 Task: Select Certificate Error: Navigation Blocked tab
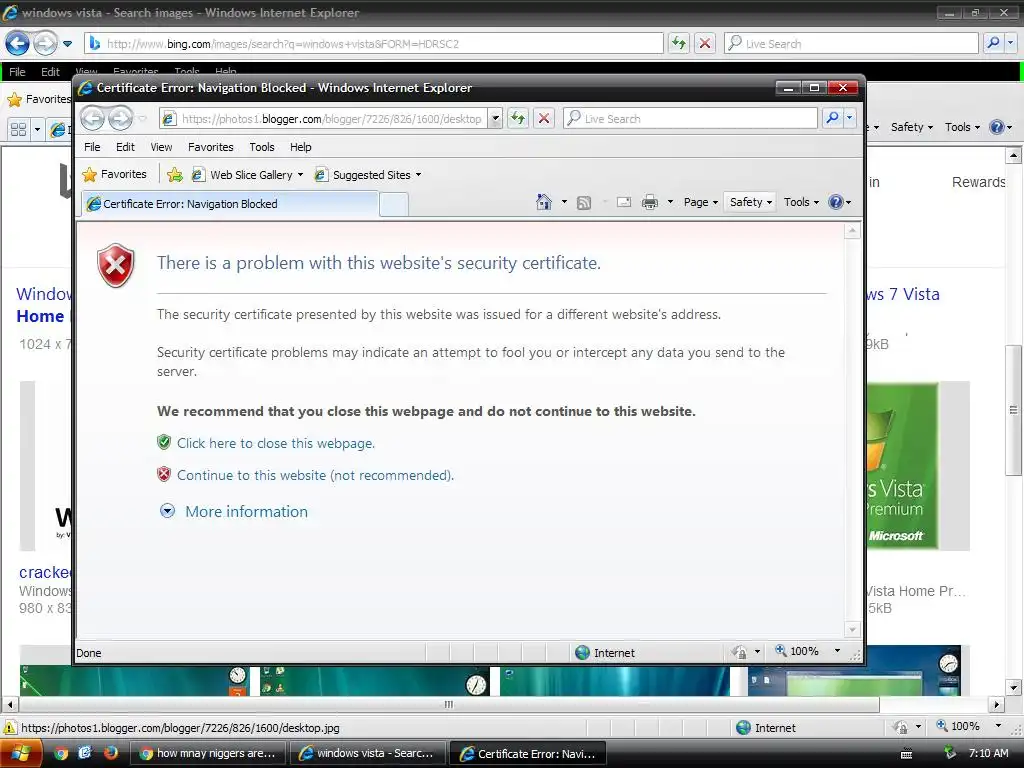coord(230,204)
